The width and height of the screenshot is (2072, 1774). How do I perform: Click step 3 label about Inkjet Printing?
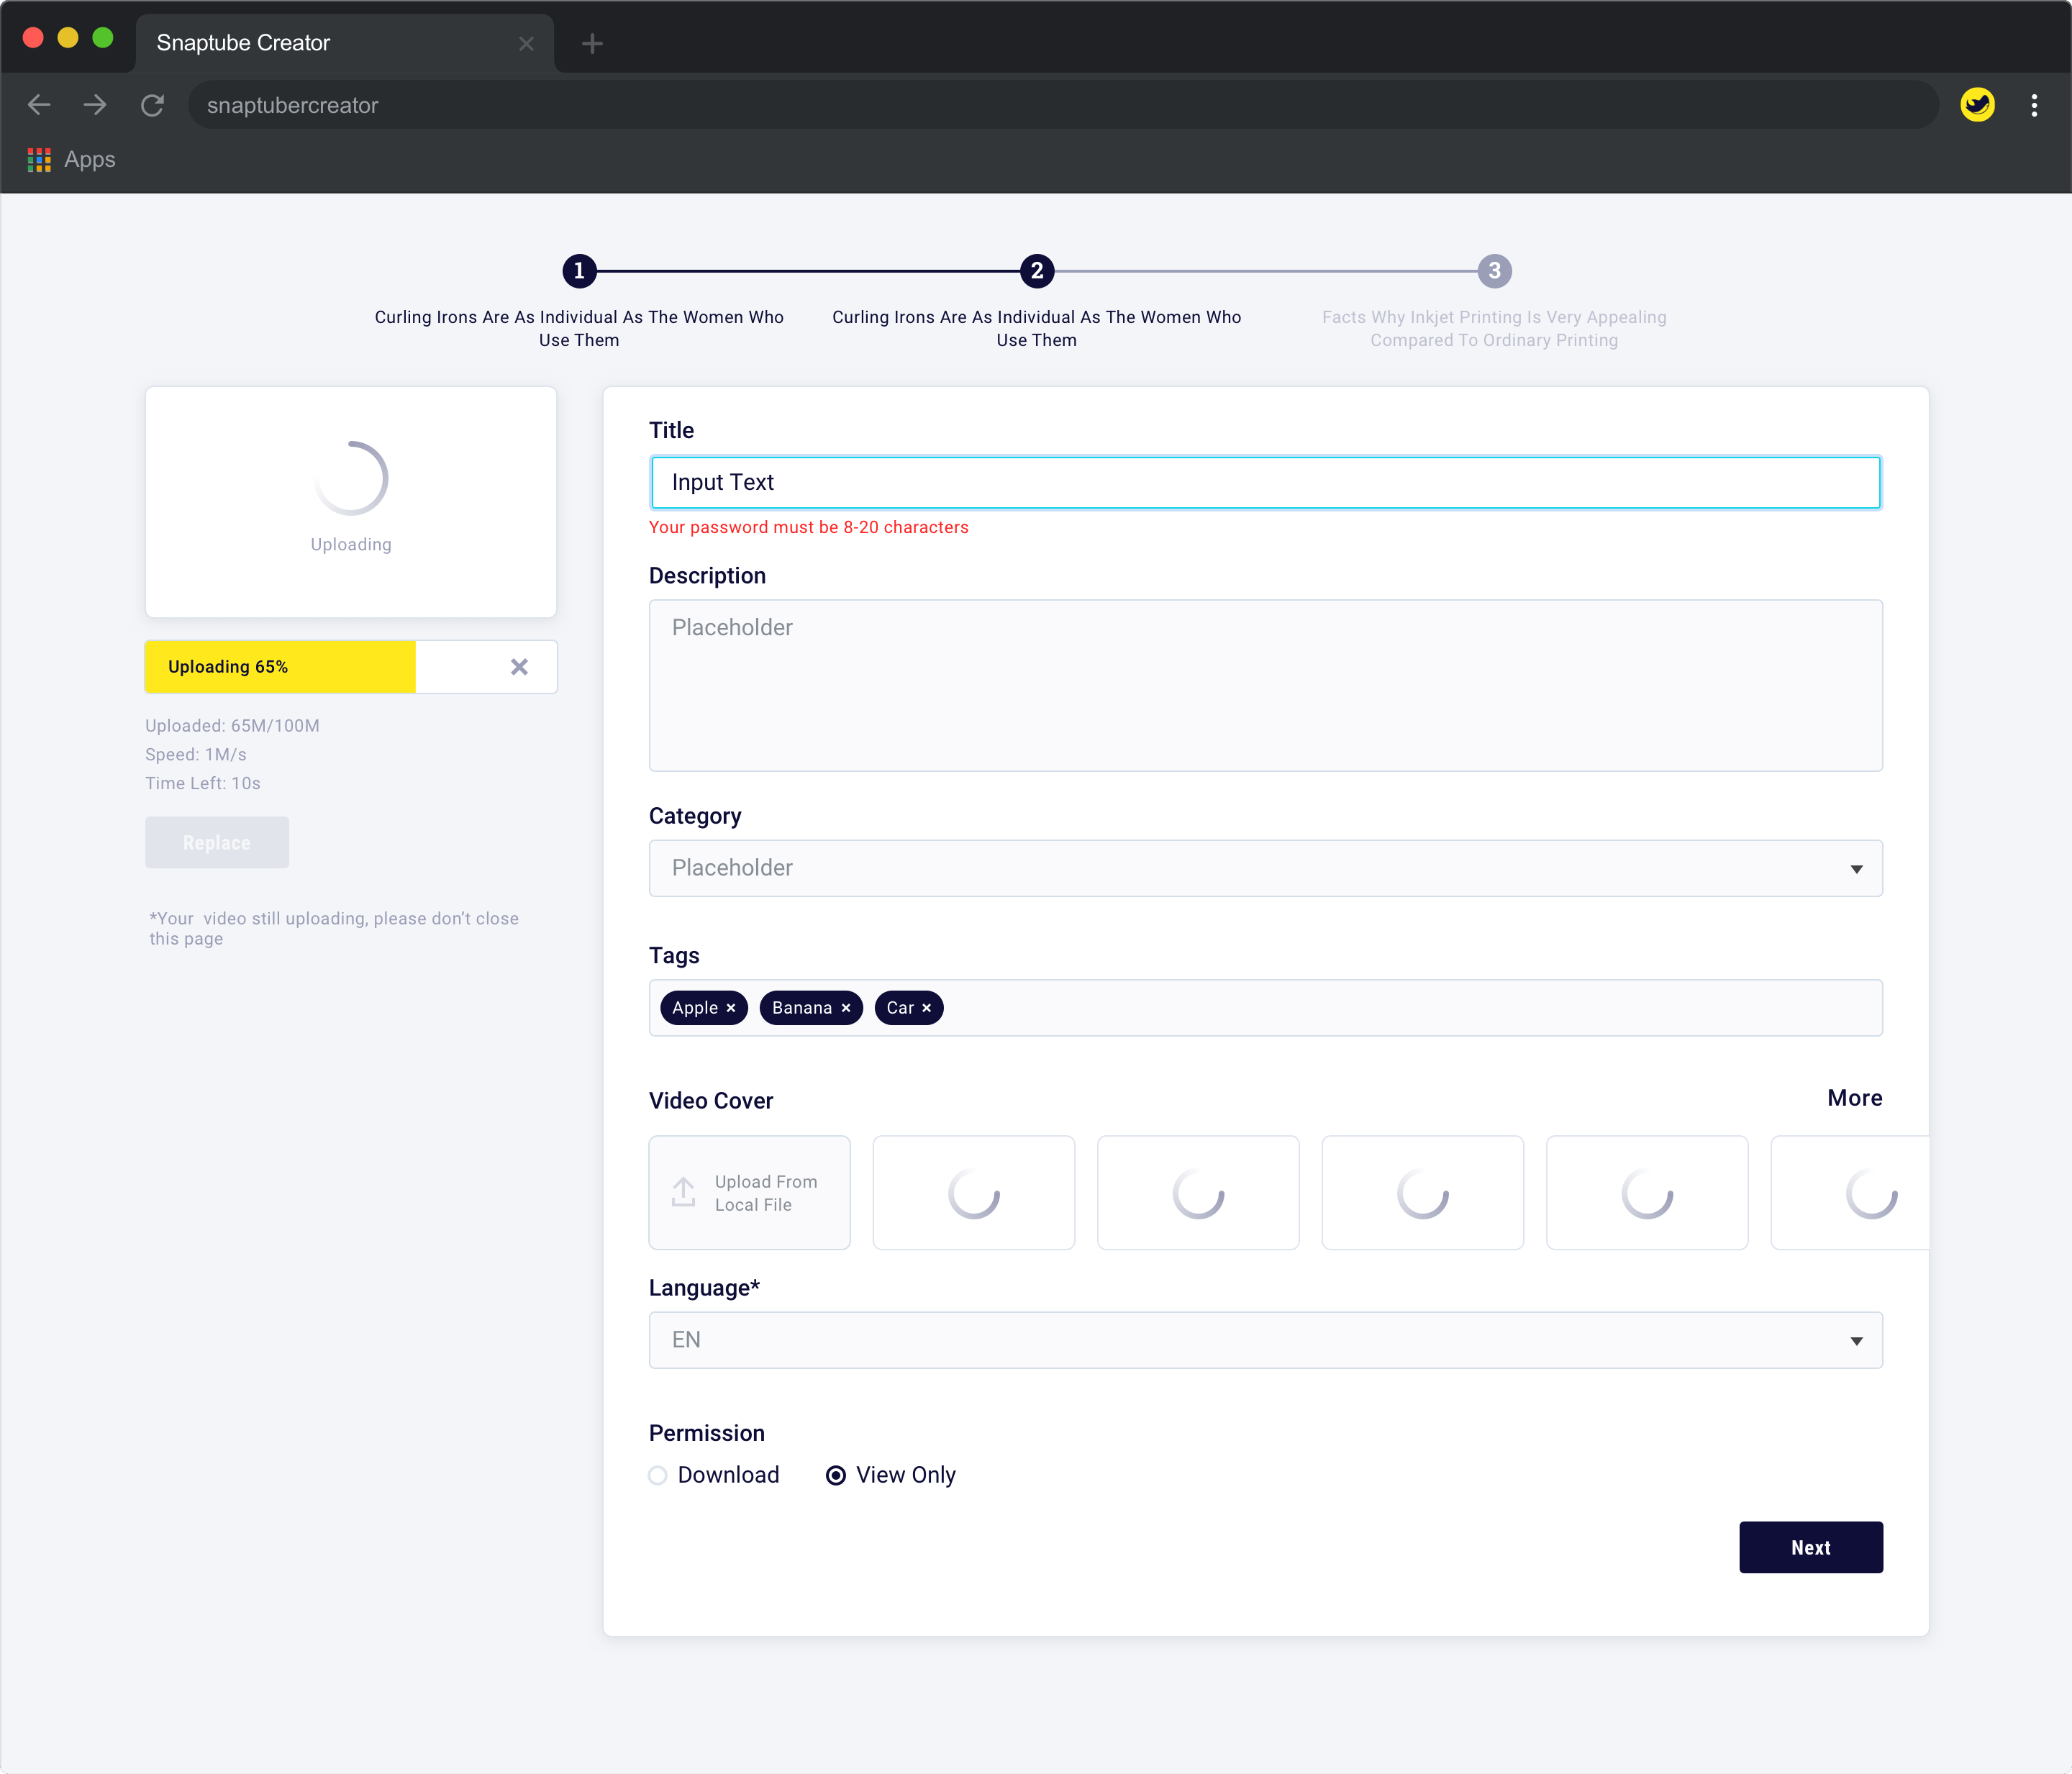pos(1494,329)
